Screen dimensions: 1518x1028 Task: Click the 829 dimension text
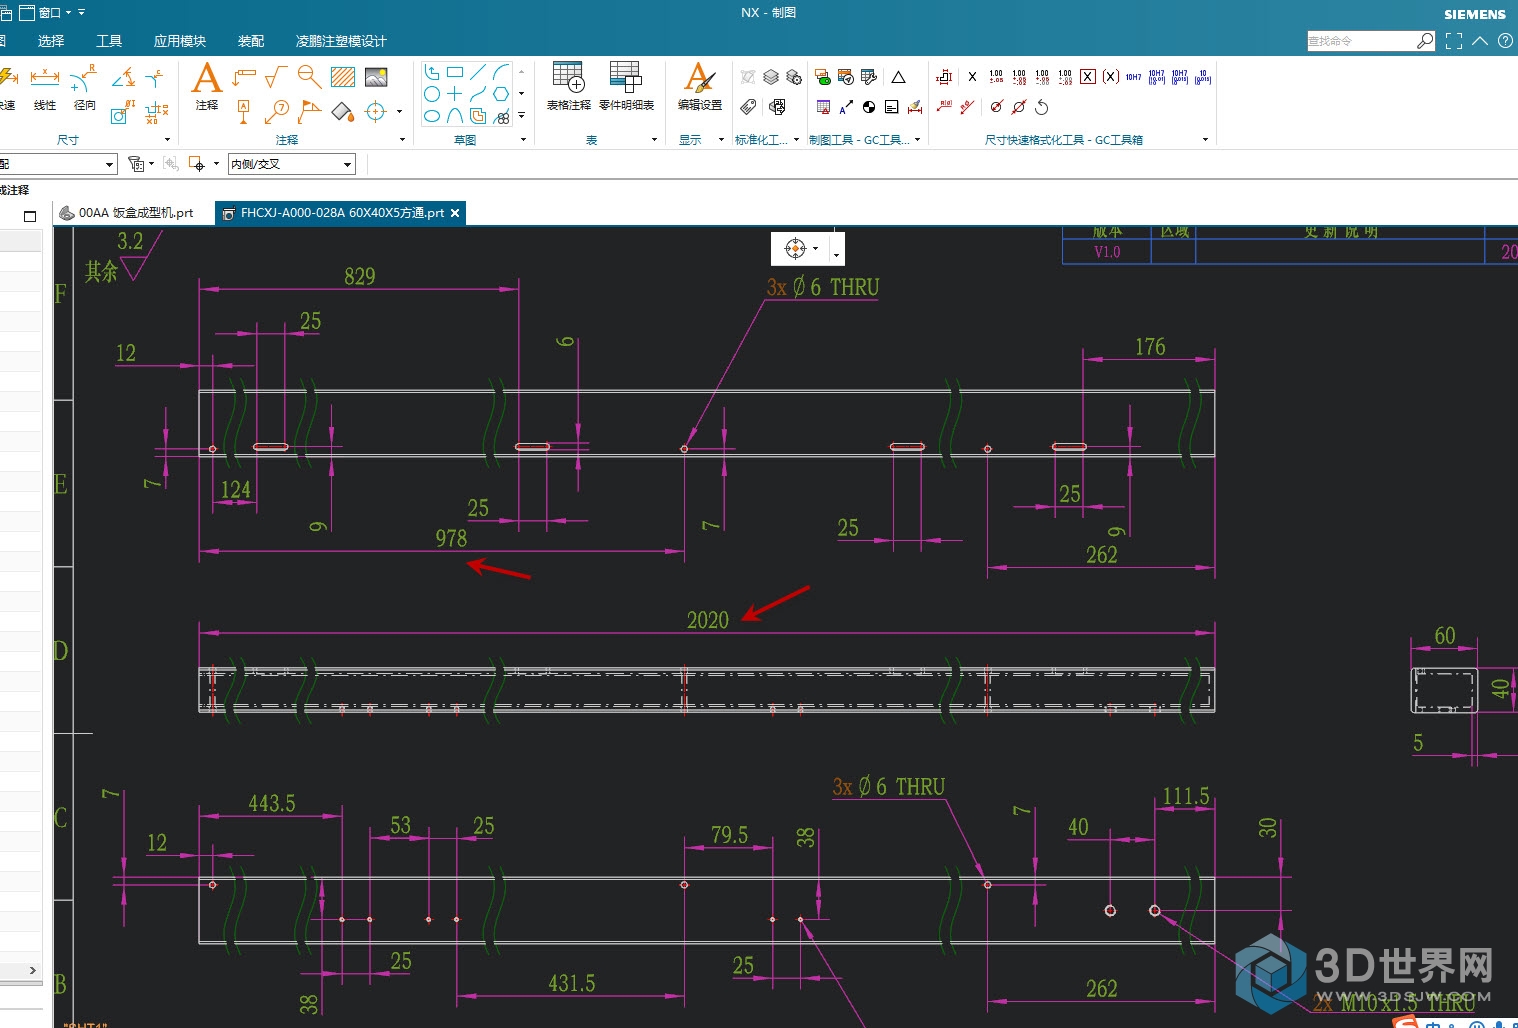[360, 276]
